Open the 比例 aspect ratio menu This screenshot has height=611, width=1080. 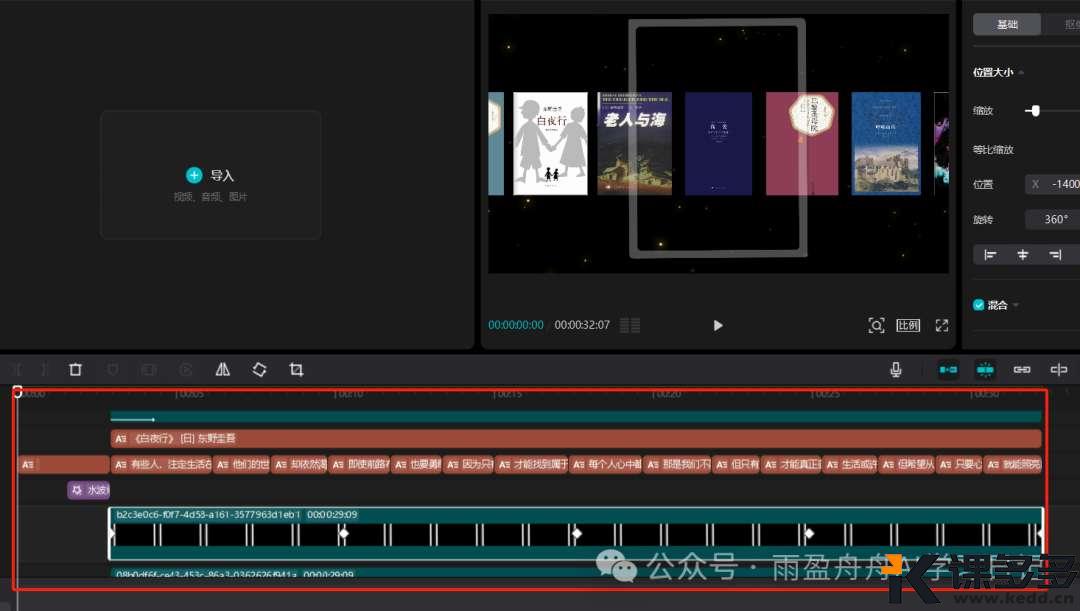coord(908,325)
